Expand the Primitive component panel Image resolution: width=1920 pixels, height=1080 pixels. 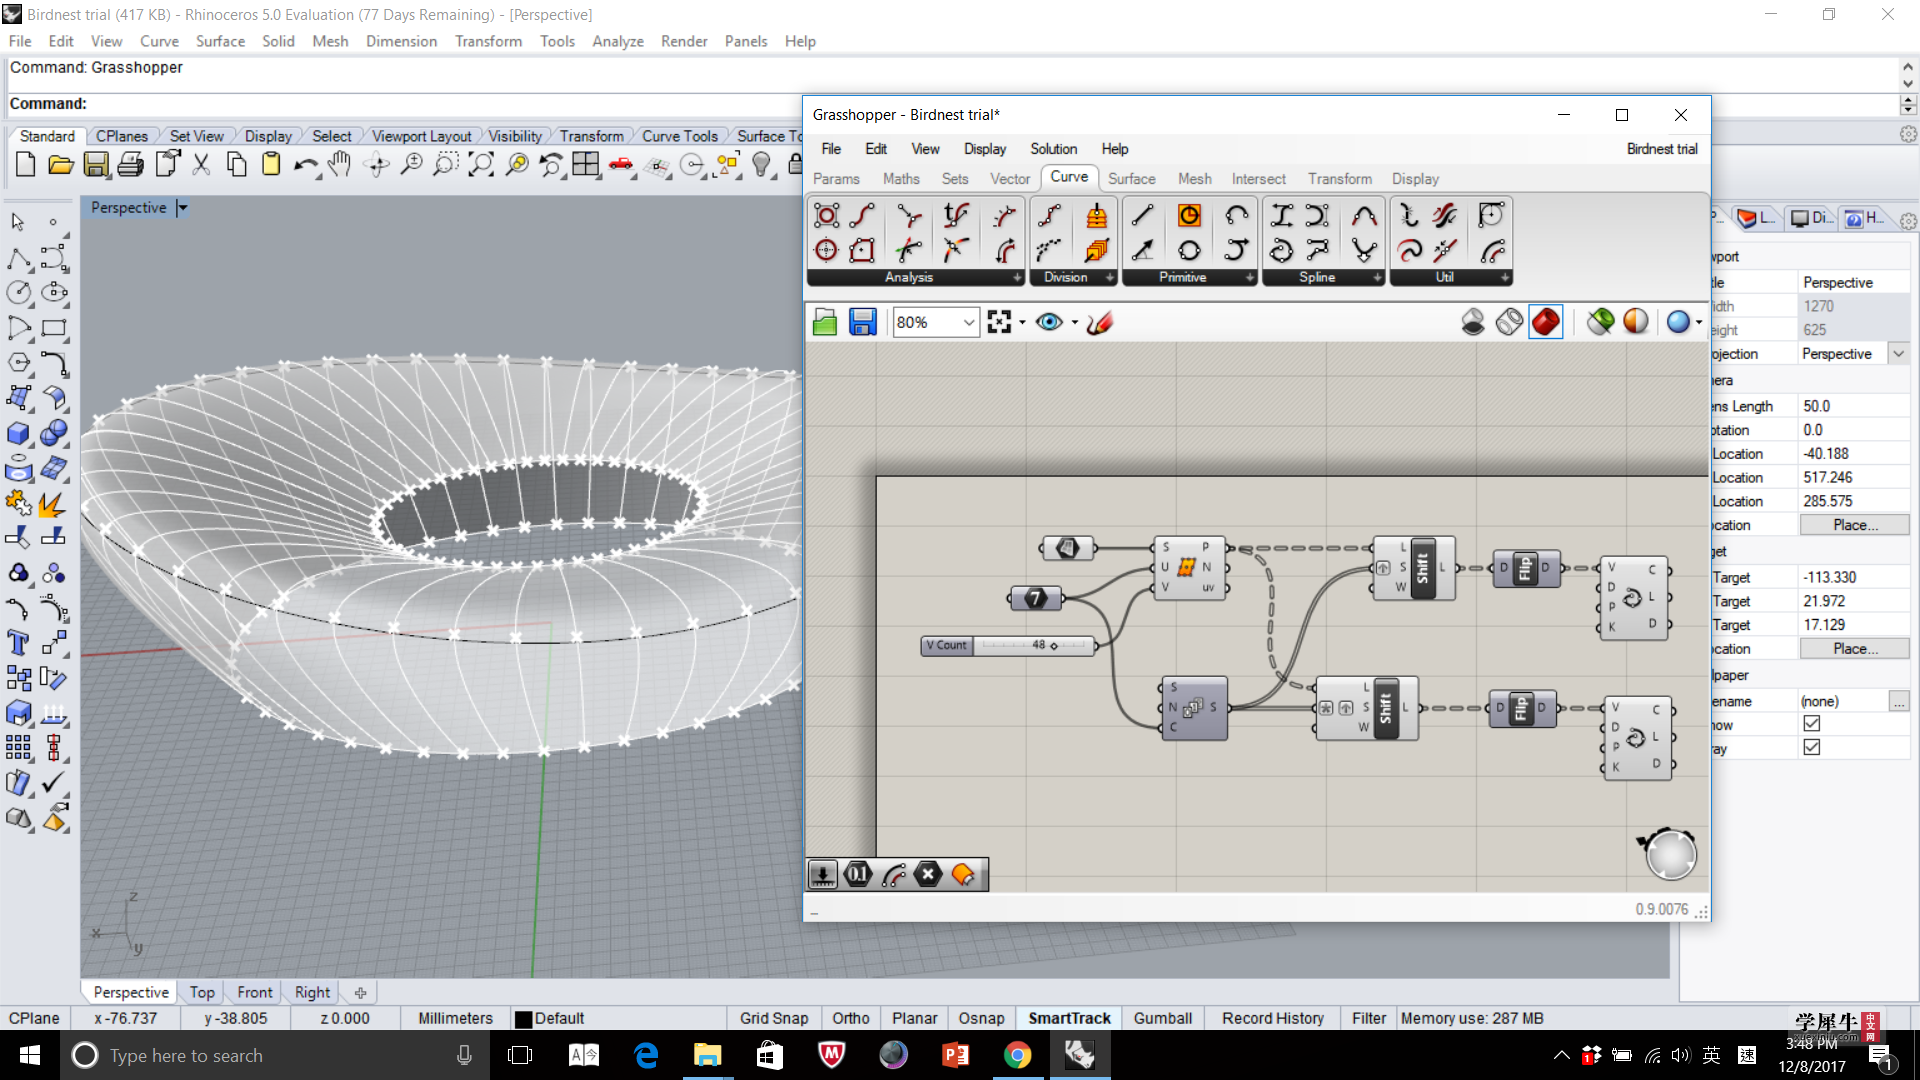[x=1249, y=278]
